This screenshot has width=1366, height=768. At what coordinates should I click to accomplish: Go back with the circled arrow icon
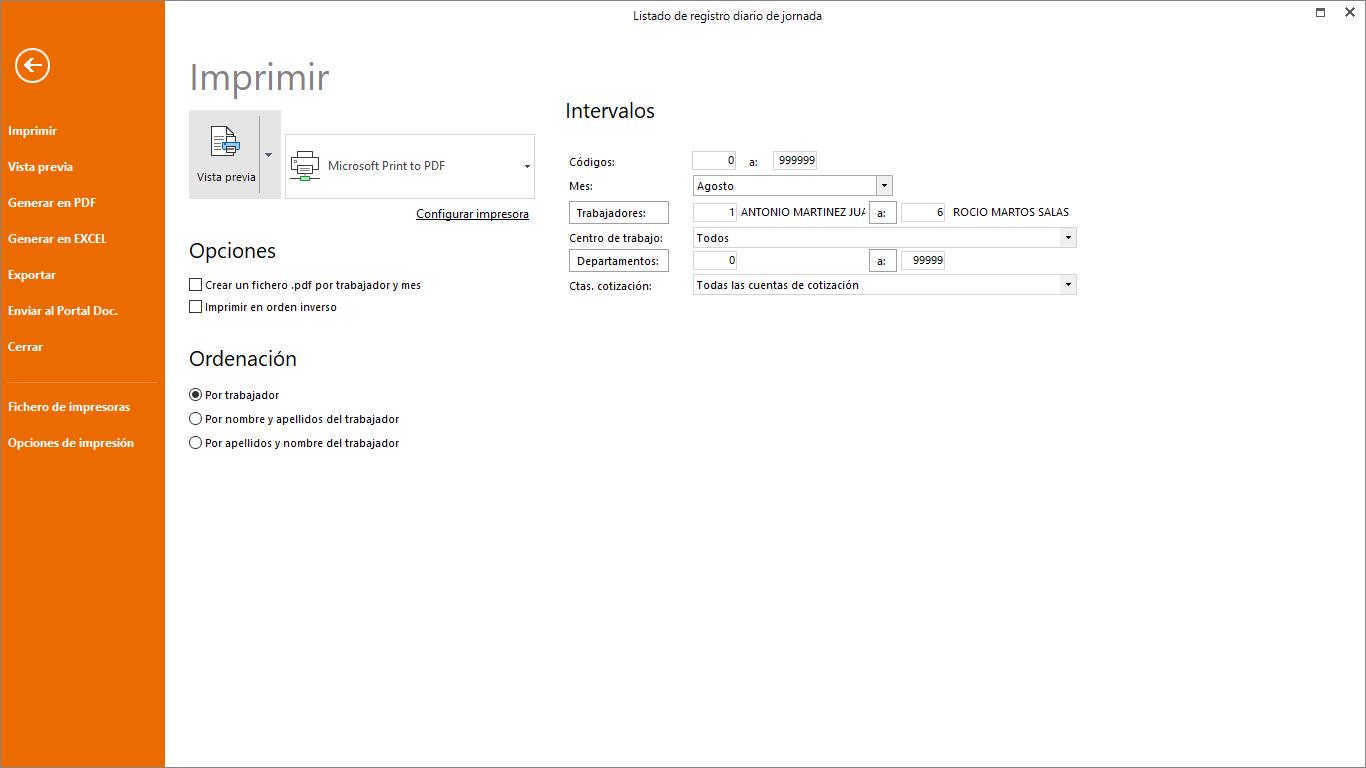click(x=32, y=66)
